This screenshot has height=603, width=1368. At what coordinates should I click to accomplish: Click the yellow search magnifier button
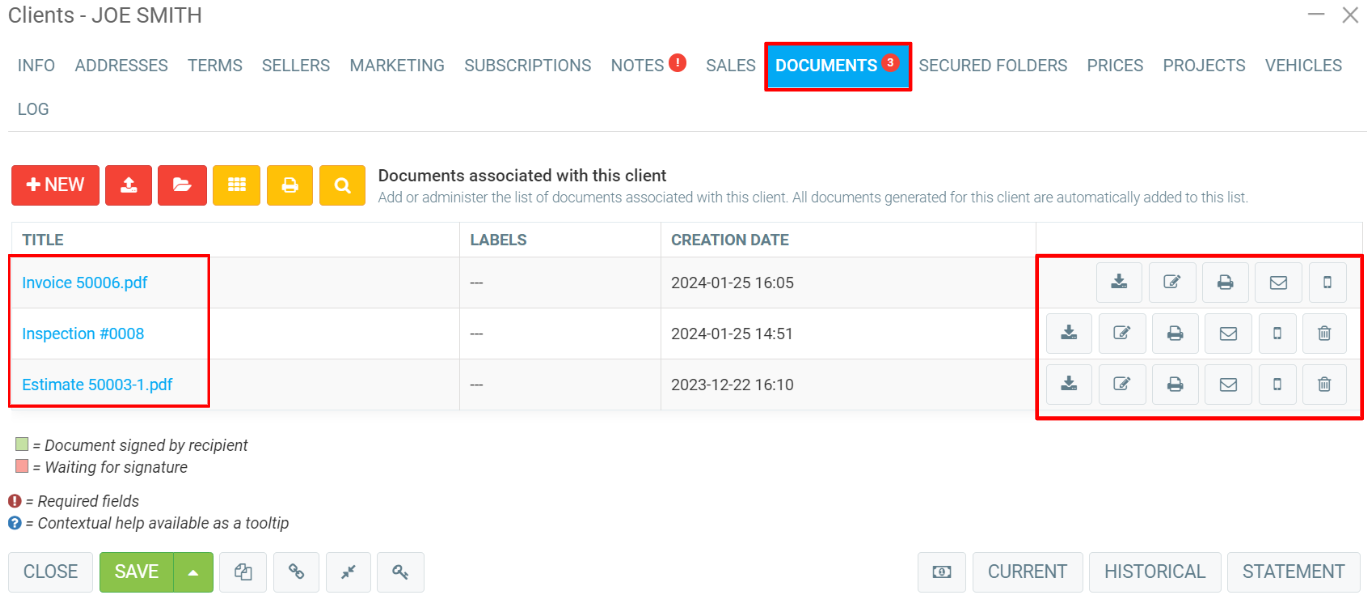coord(342,185)
